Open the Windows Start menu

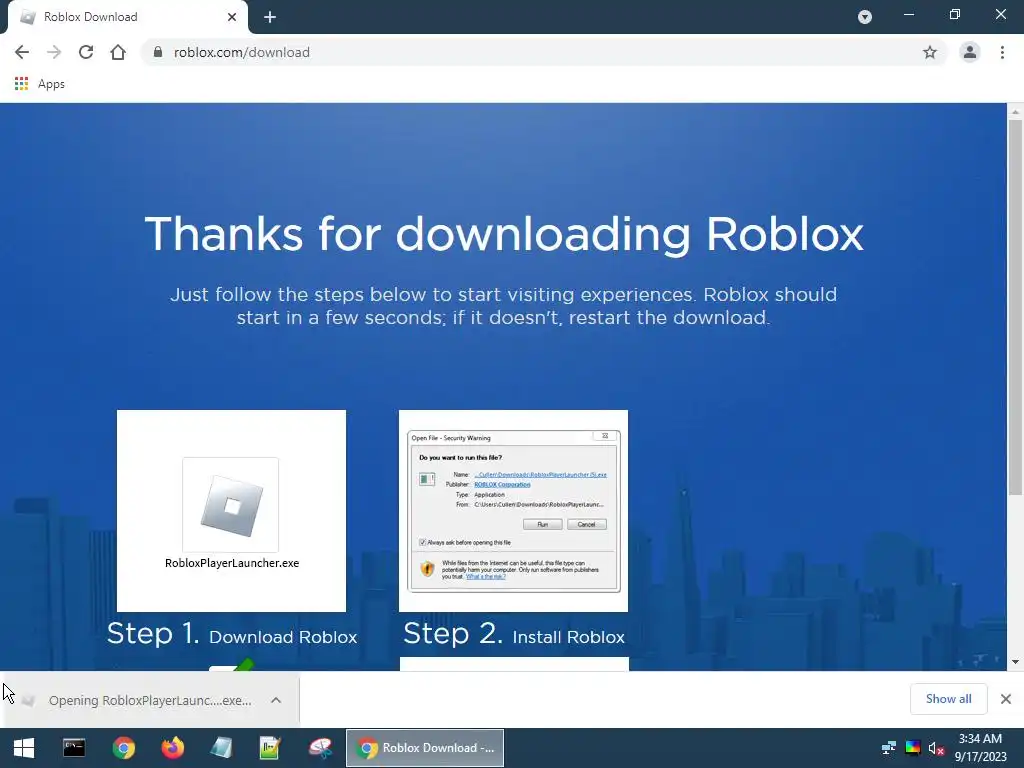point(24,748)
